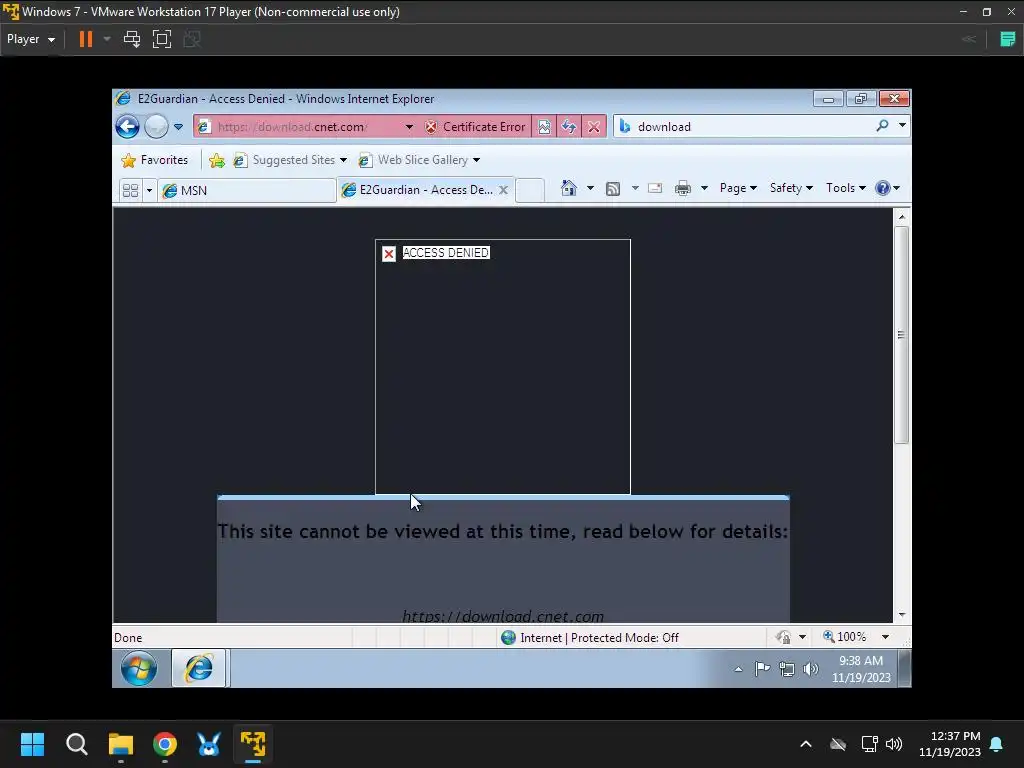Click the VMware pause/suspend button
The image size is (1024, 768).
click(86, 39)
